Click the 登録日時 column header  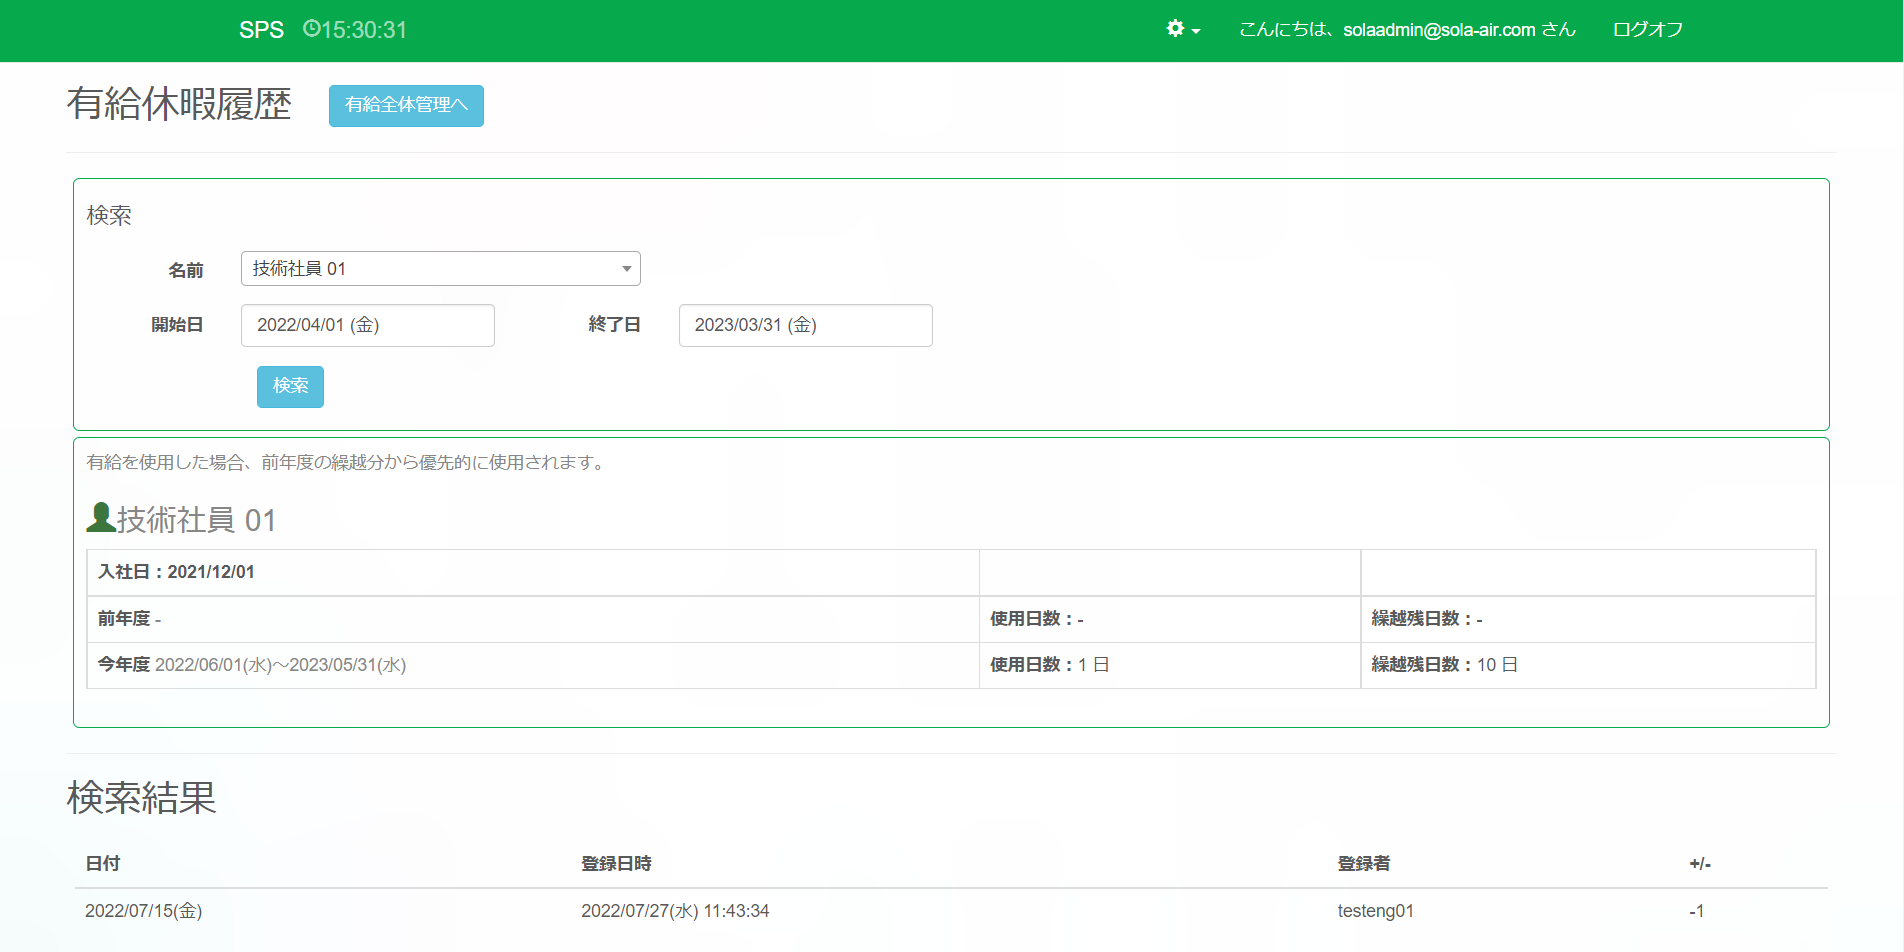[x=616, y=863]
